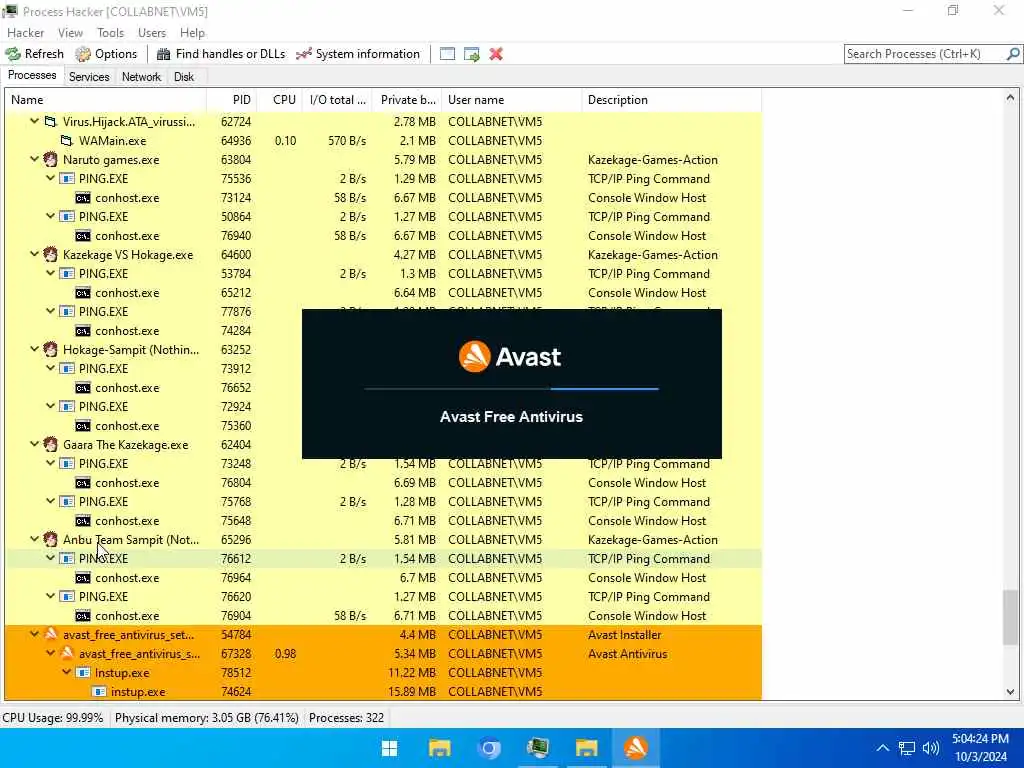This screenshot has width=1024, height=768.
Task: Collapse Kazekage VS Hokage.exe tree node
Action: click(34, 255)
